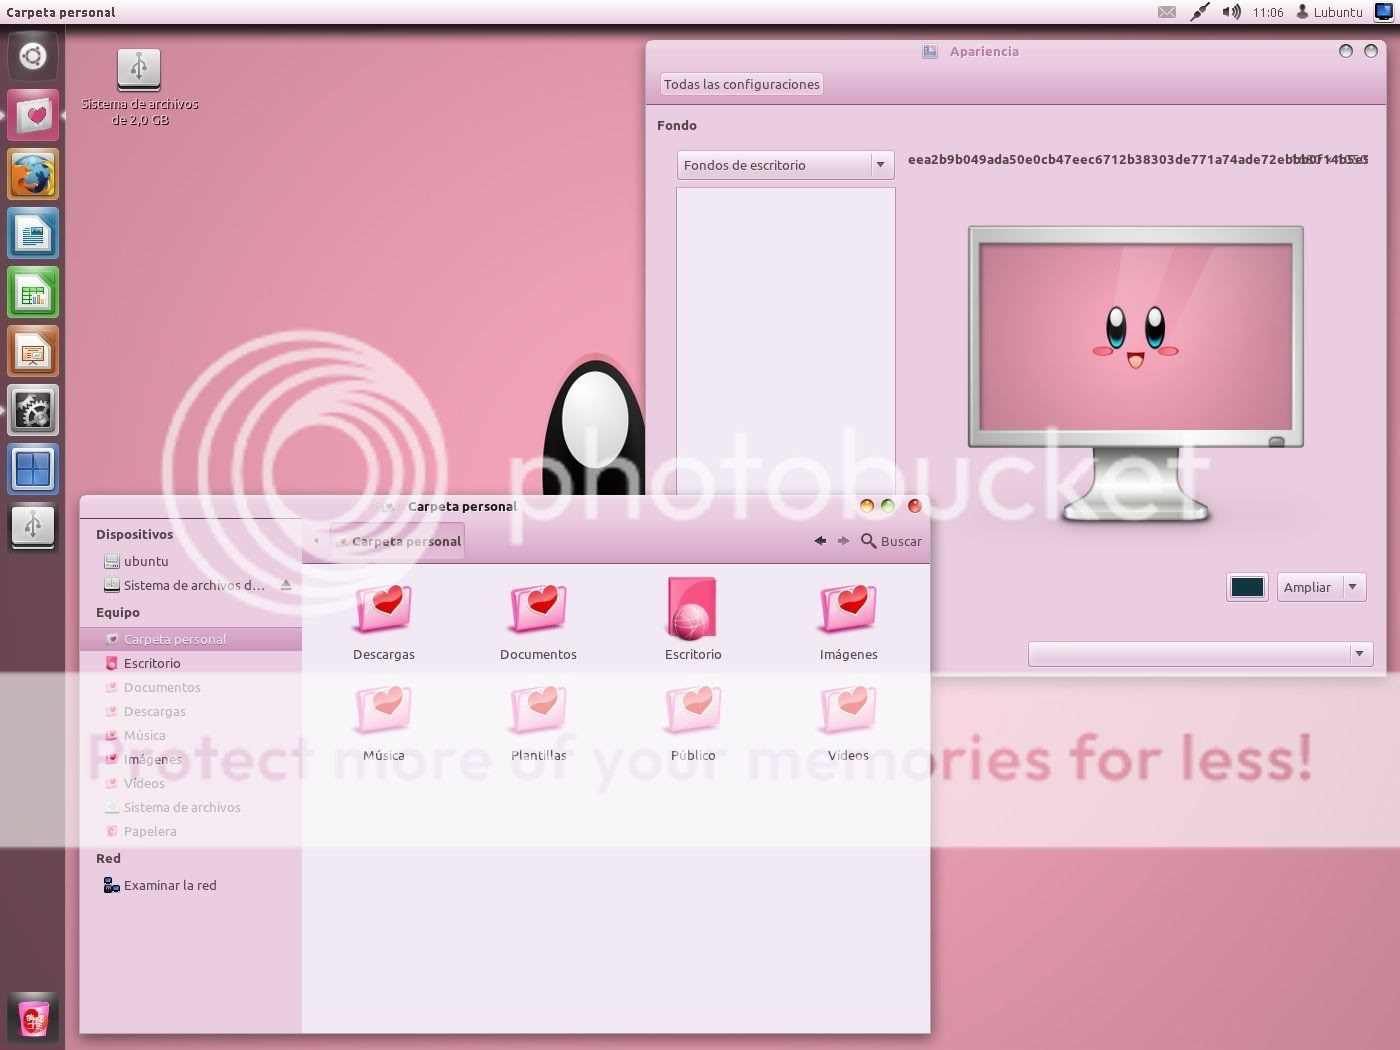Open the pink trash icon in the dock
The width and height of the screenshot is (1400, 1050).
(33, 1017)
